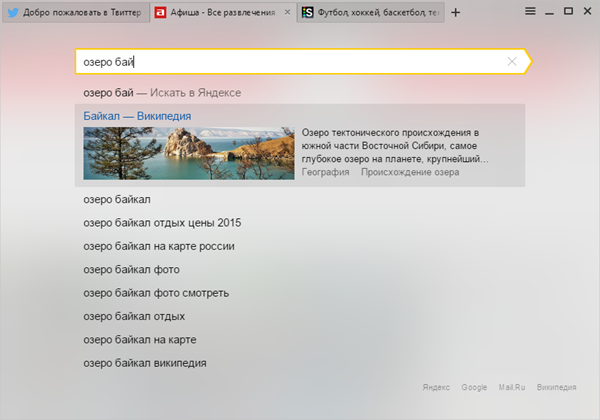This screenshot has height=420, width=600.
Task: Switch search engine to Википедия
Action: [556, 387]
